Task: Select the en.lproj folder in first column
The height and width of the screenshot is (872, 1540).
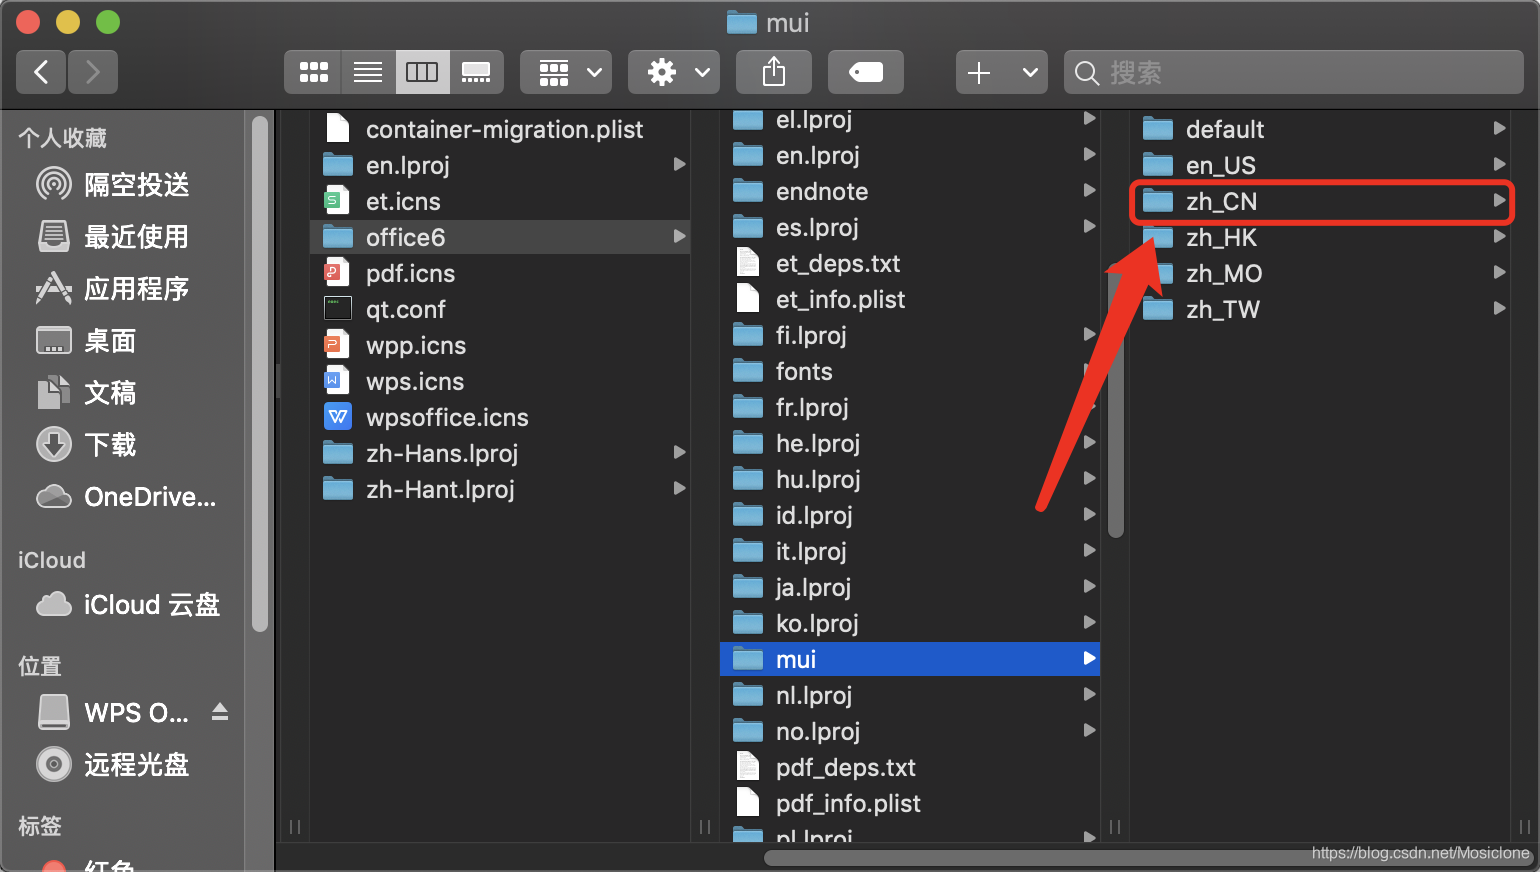Action: 500,165
